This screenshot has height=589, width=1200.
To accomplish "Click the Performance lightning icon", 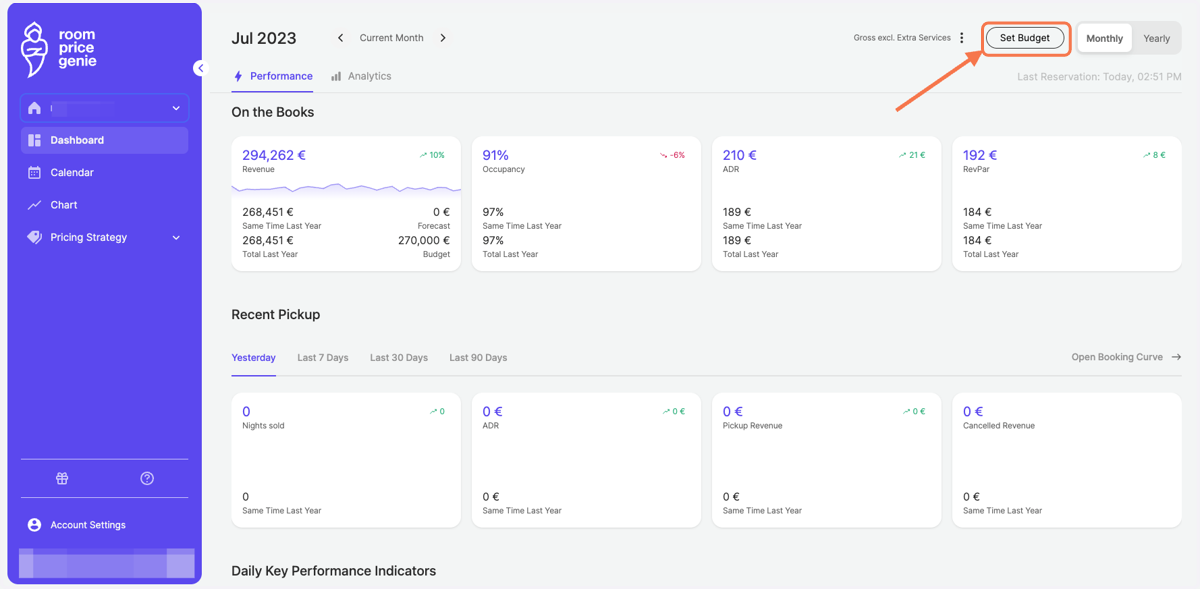I will click(238, 76).
